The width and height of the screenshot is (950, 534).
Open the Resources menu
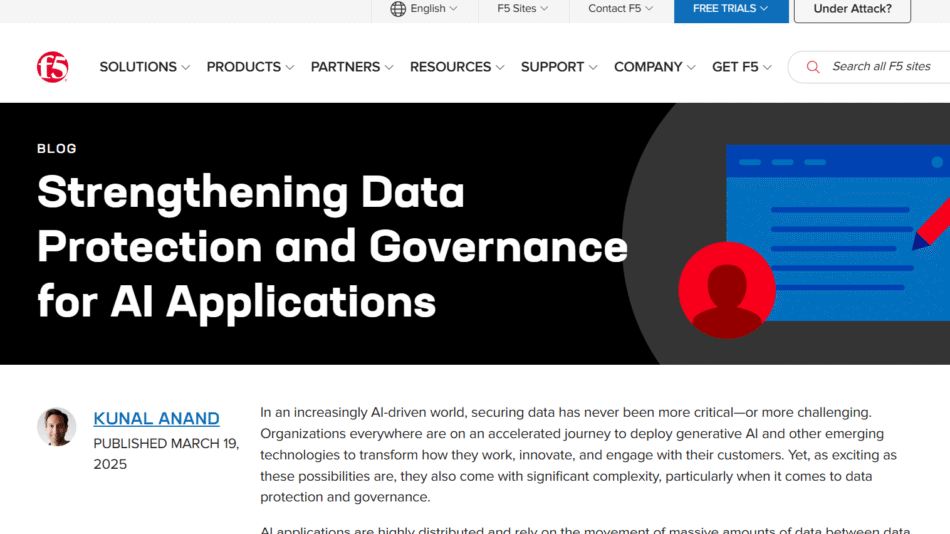pos(457,67)
